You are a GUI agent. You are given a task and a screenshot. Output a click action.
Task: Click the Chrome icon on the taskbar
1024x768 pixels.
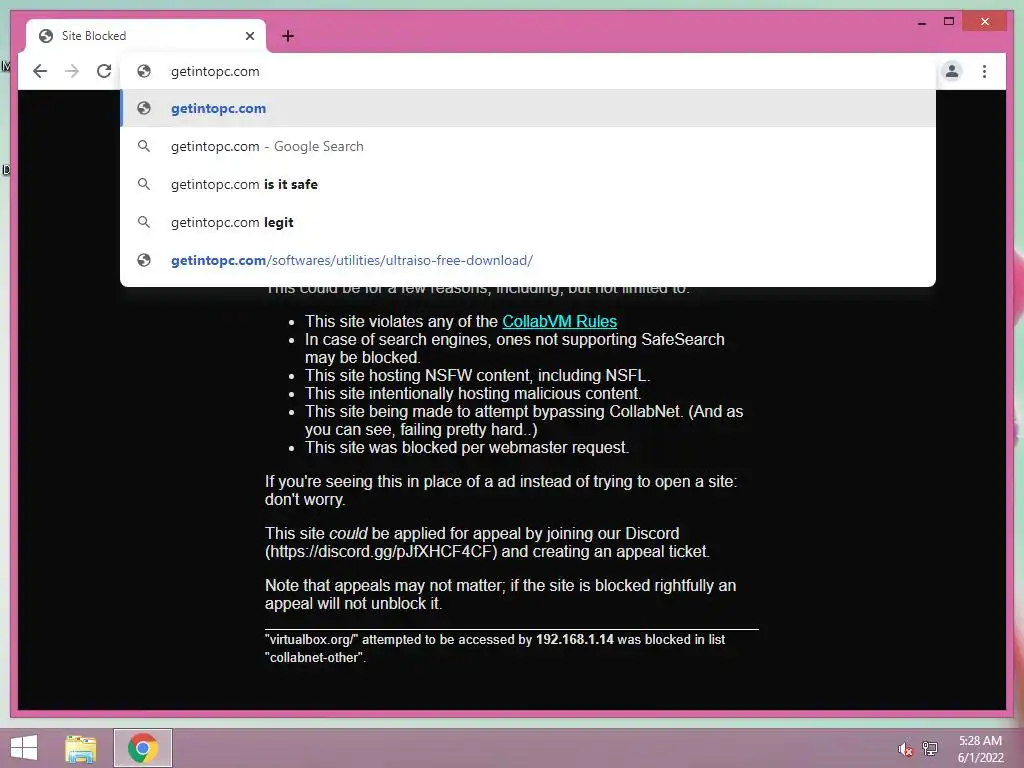pos(142,748)
